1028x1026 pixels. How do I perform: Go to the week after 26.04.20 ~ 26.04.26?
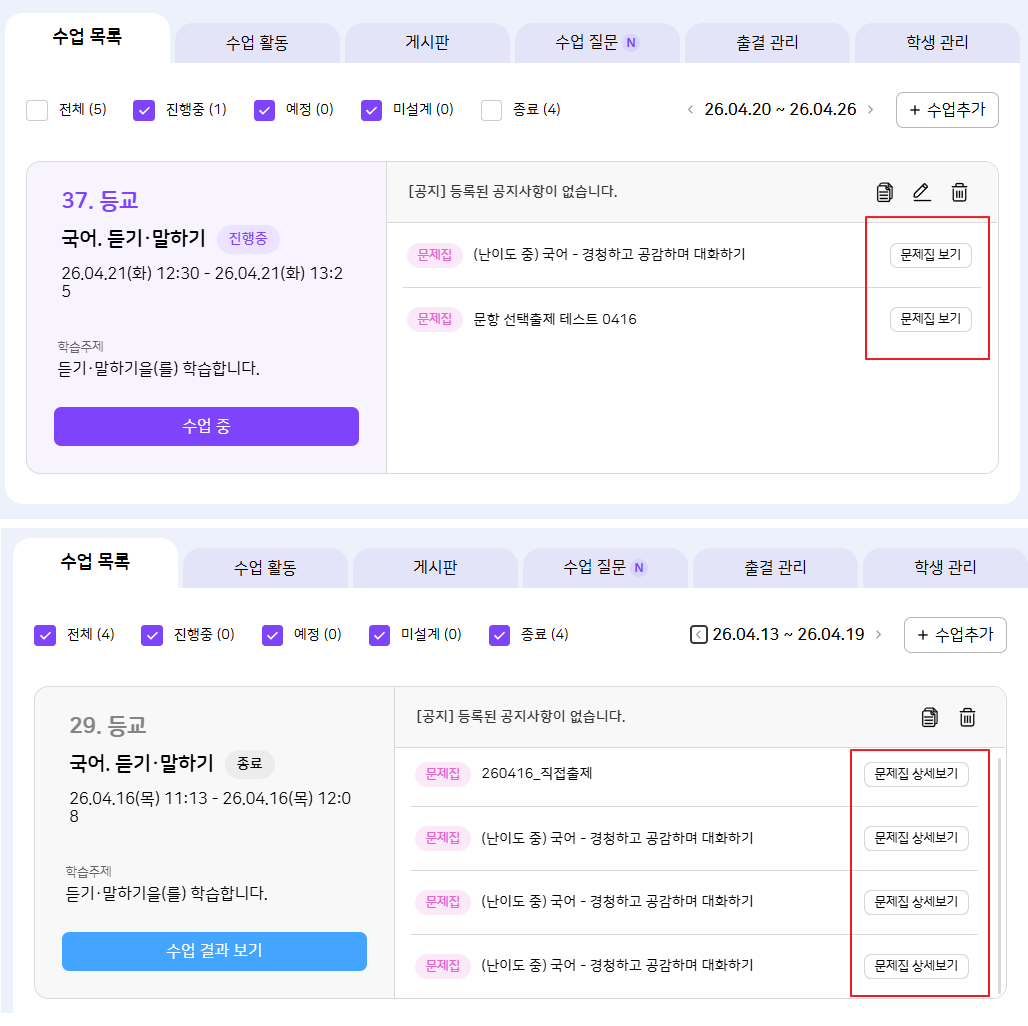coord(870,110)
